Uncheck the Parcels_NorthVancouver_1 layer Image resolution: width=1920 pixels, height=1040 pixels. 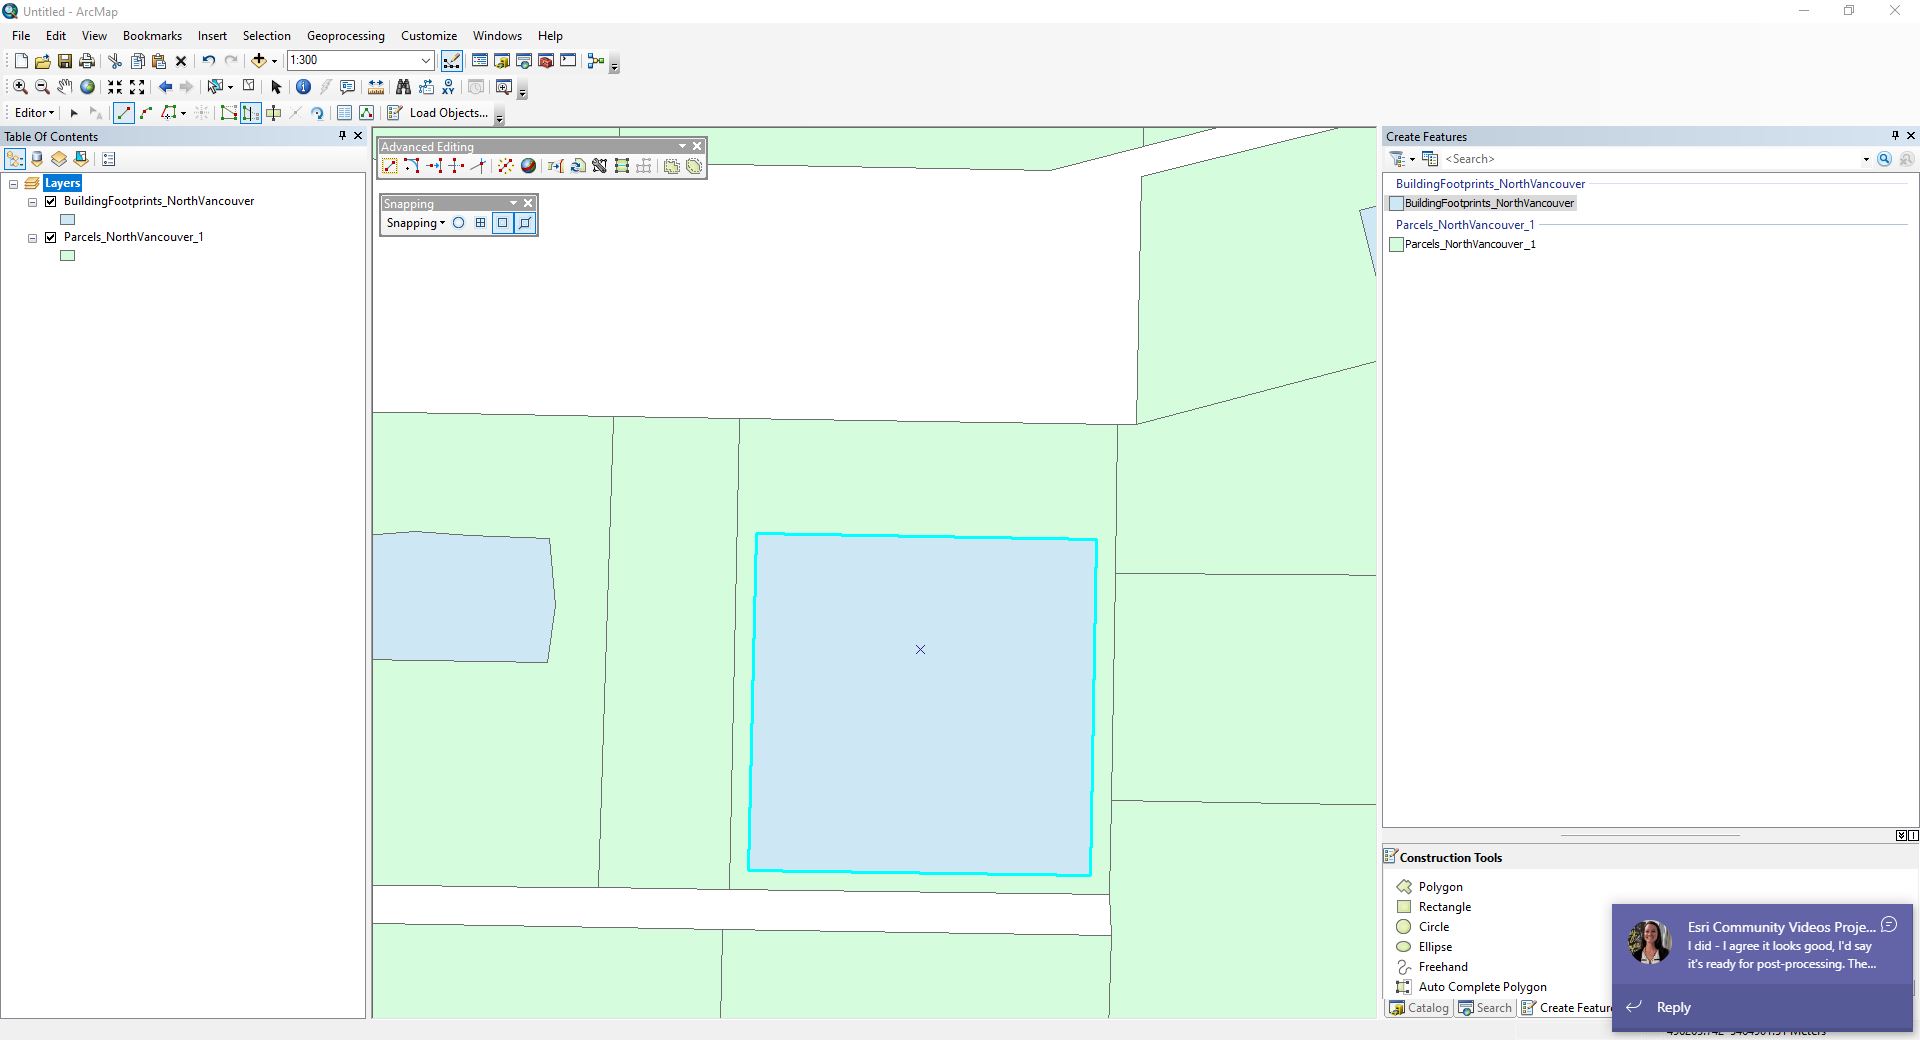click(50, 237)
